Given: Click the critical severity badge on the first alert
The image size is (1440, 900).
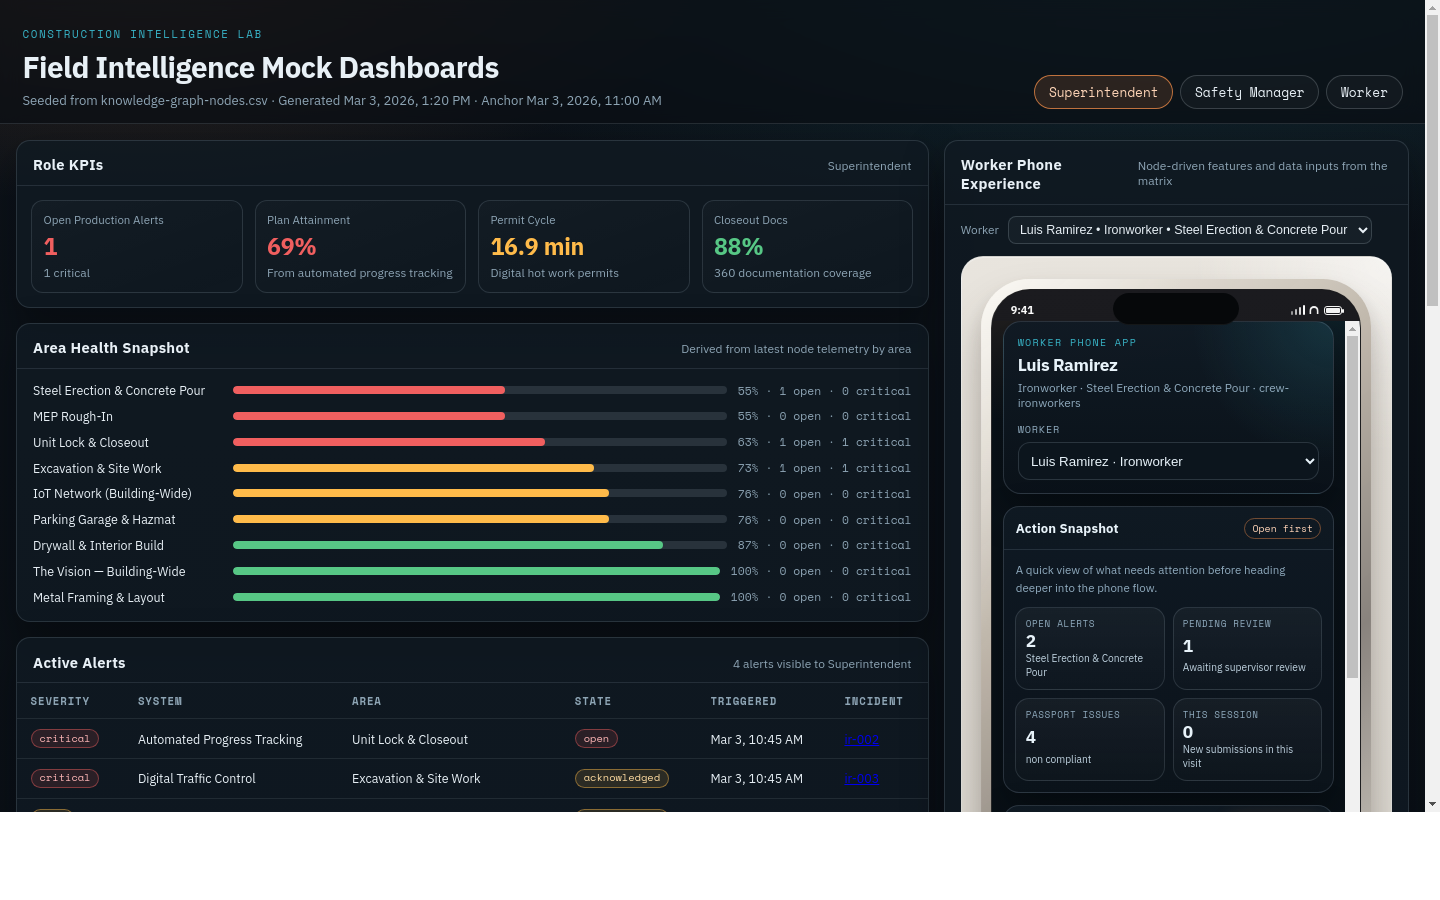Looking at the screenshot, I should pyautogui.click(x=64, y=738).
